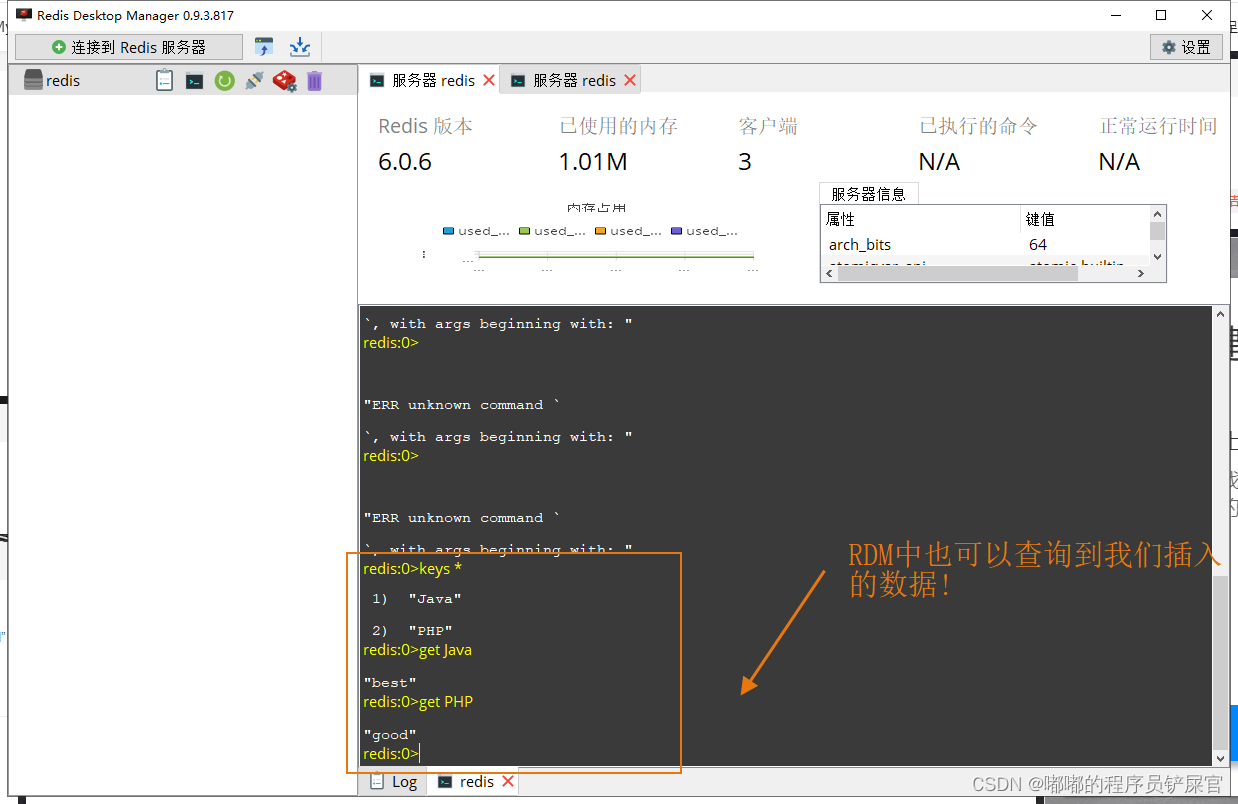Click the green plus connect icon
Image resolution: width=1238 pixels, height=804 pixels.
tap(59, 47)
